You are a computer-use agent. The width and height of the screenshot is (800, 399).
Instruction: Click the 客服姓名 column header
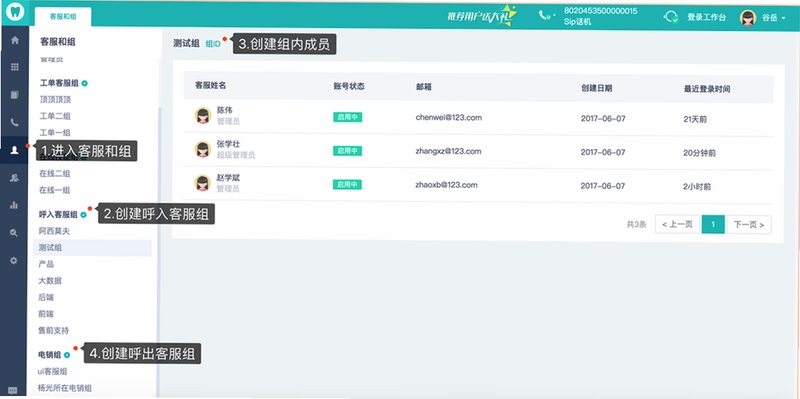click(x=211, y=86)
